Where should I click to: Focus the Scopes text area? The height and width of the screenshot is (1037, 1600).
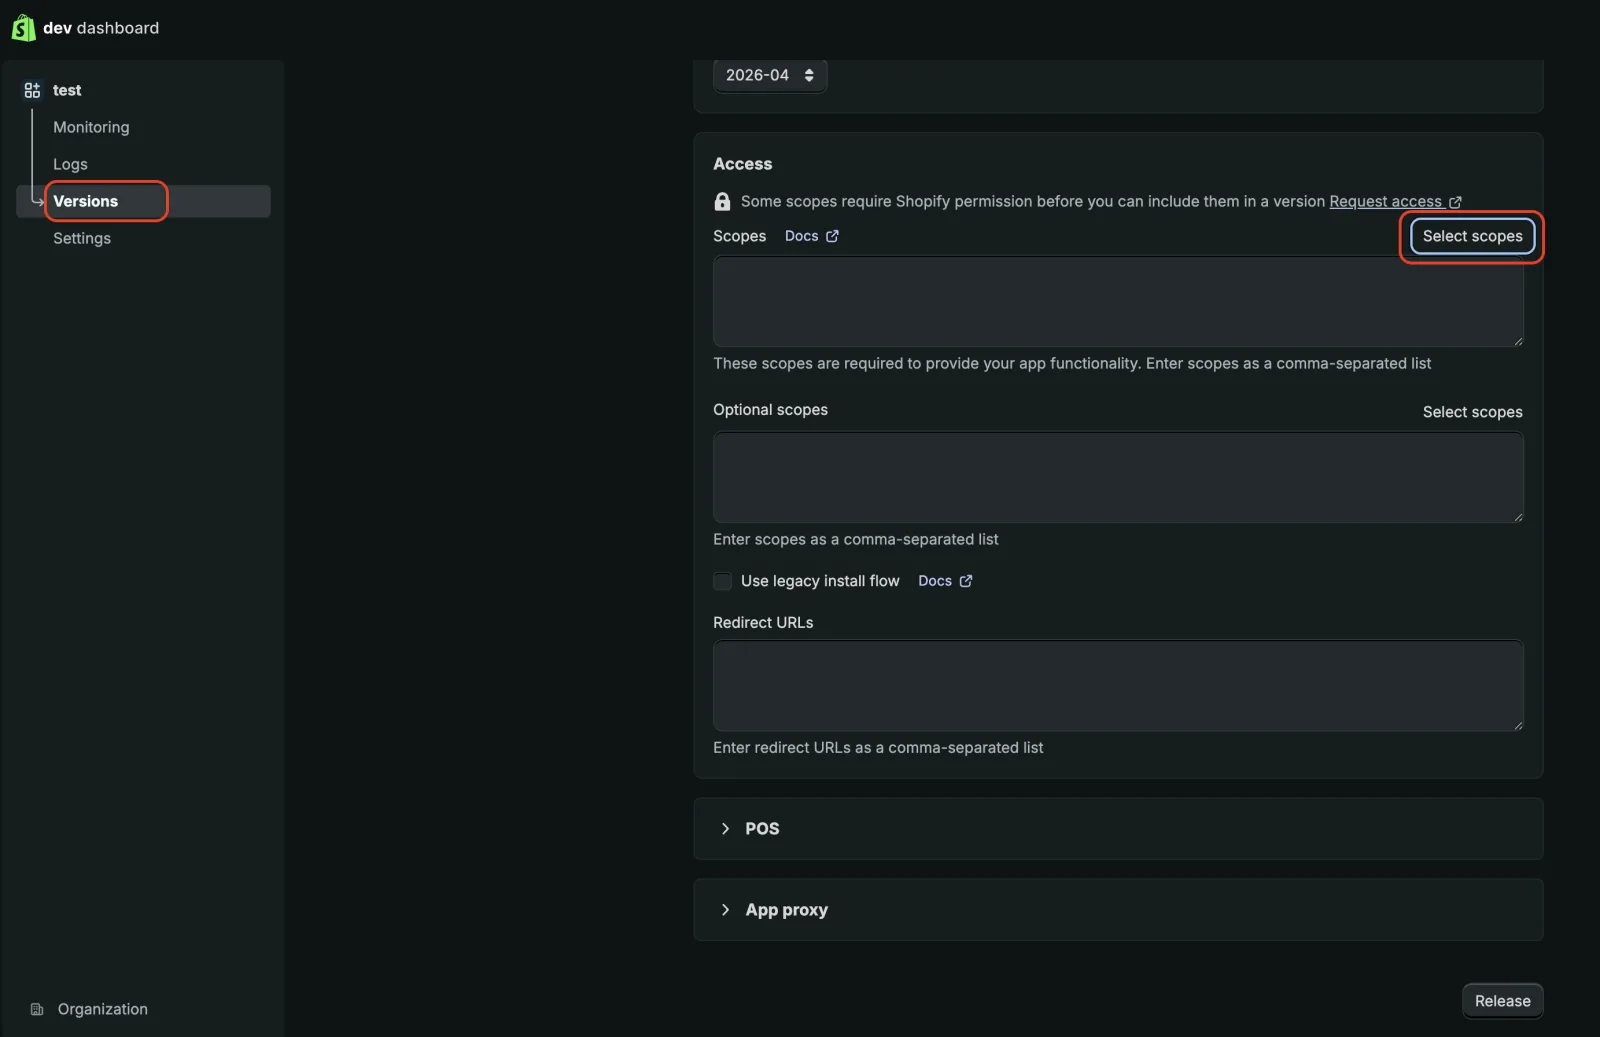click(1118, 301)
